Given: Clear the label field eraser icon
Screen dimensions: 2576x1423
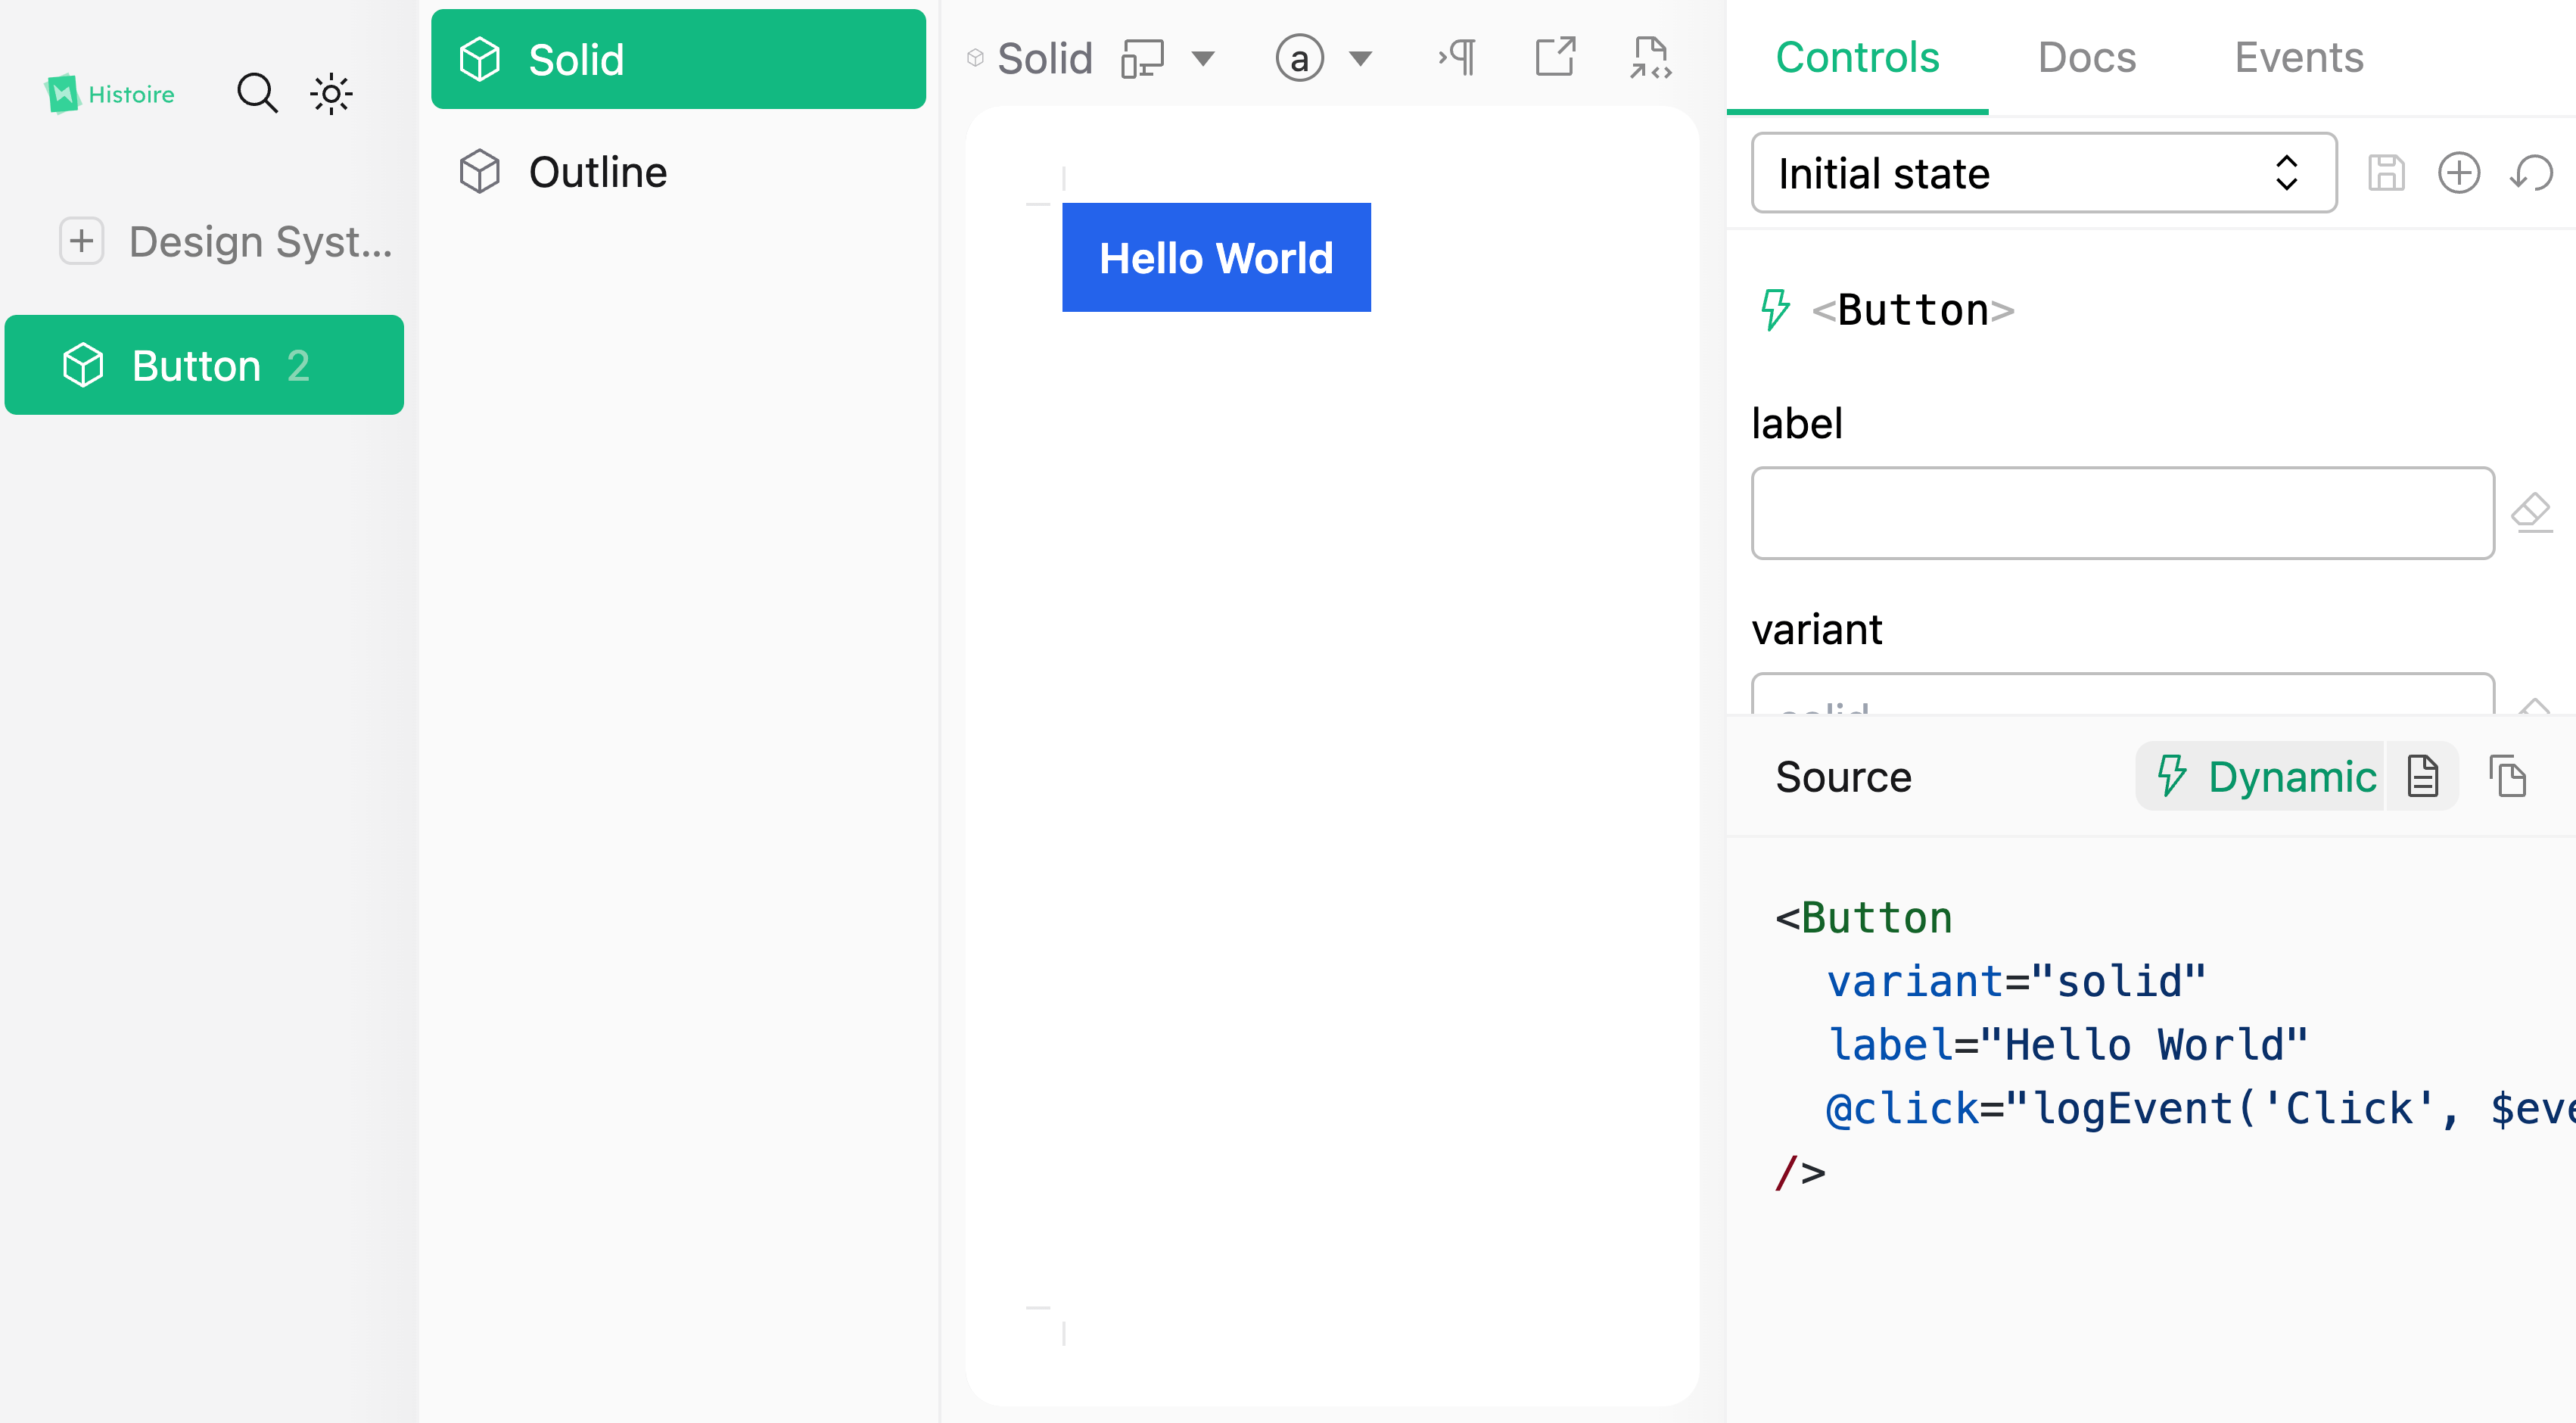Looking at the screenshot, I should 2531,512.
